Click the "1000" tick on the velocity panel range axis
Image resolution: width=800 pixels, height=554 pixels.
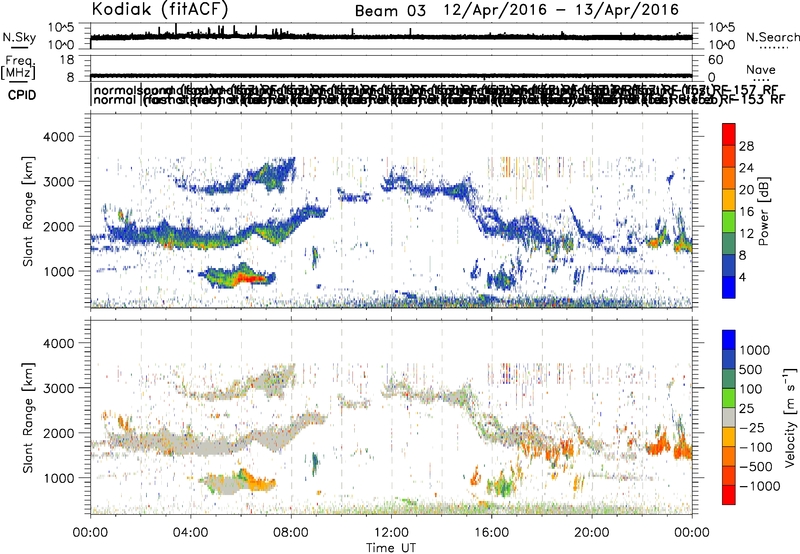click(58, 478)
